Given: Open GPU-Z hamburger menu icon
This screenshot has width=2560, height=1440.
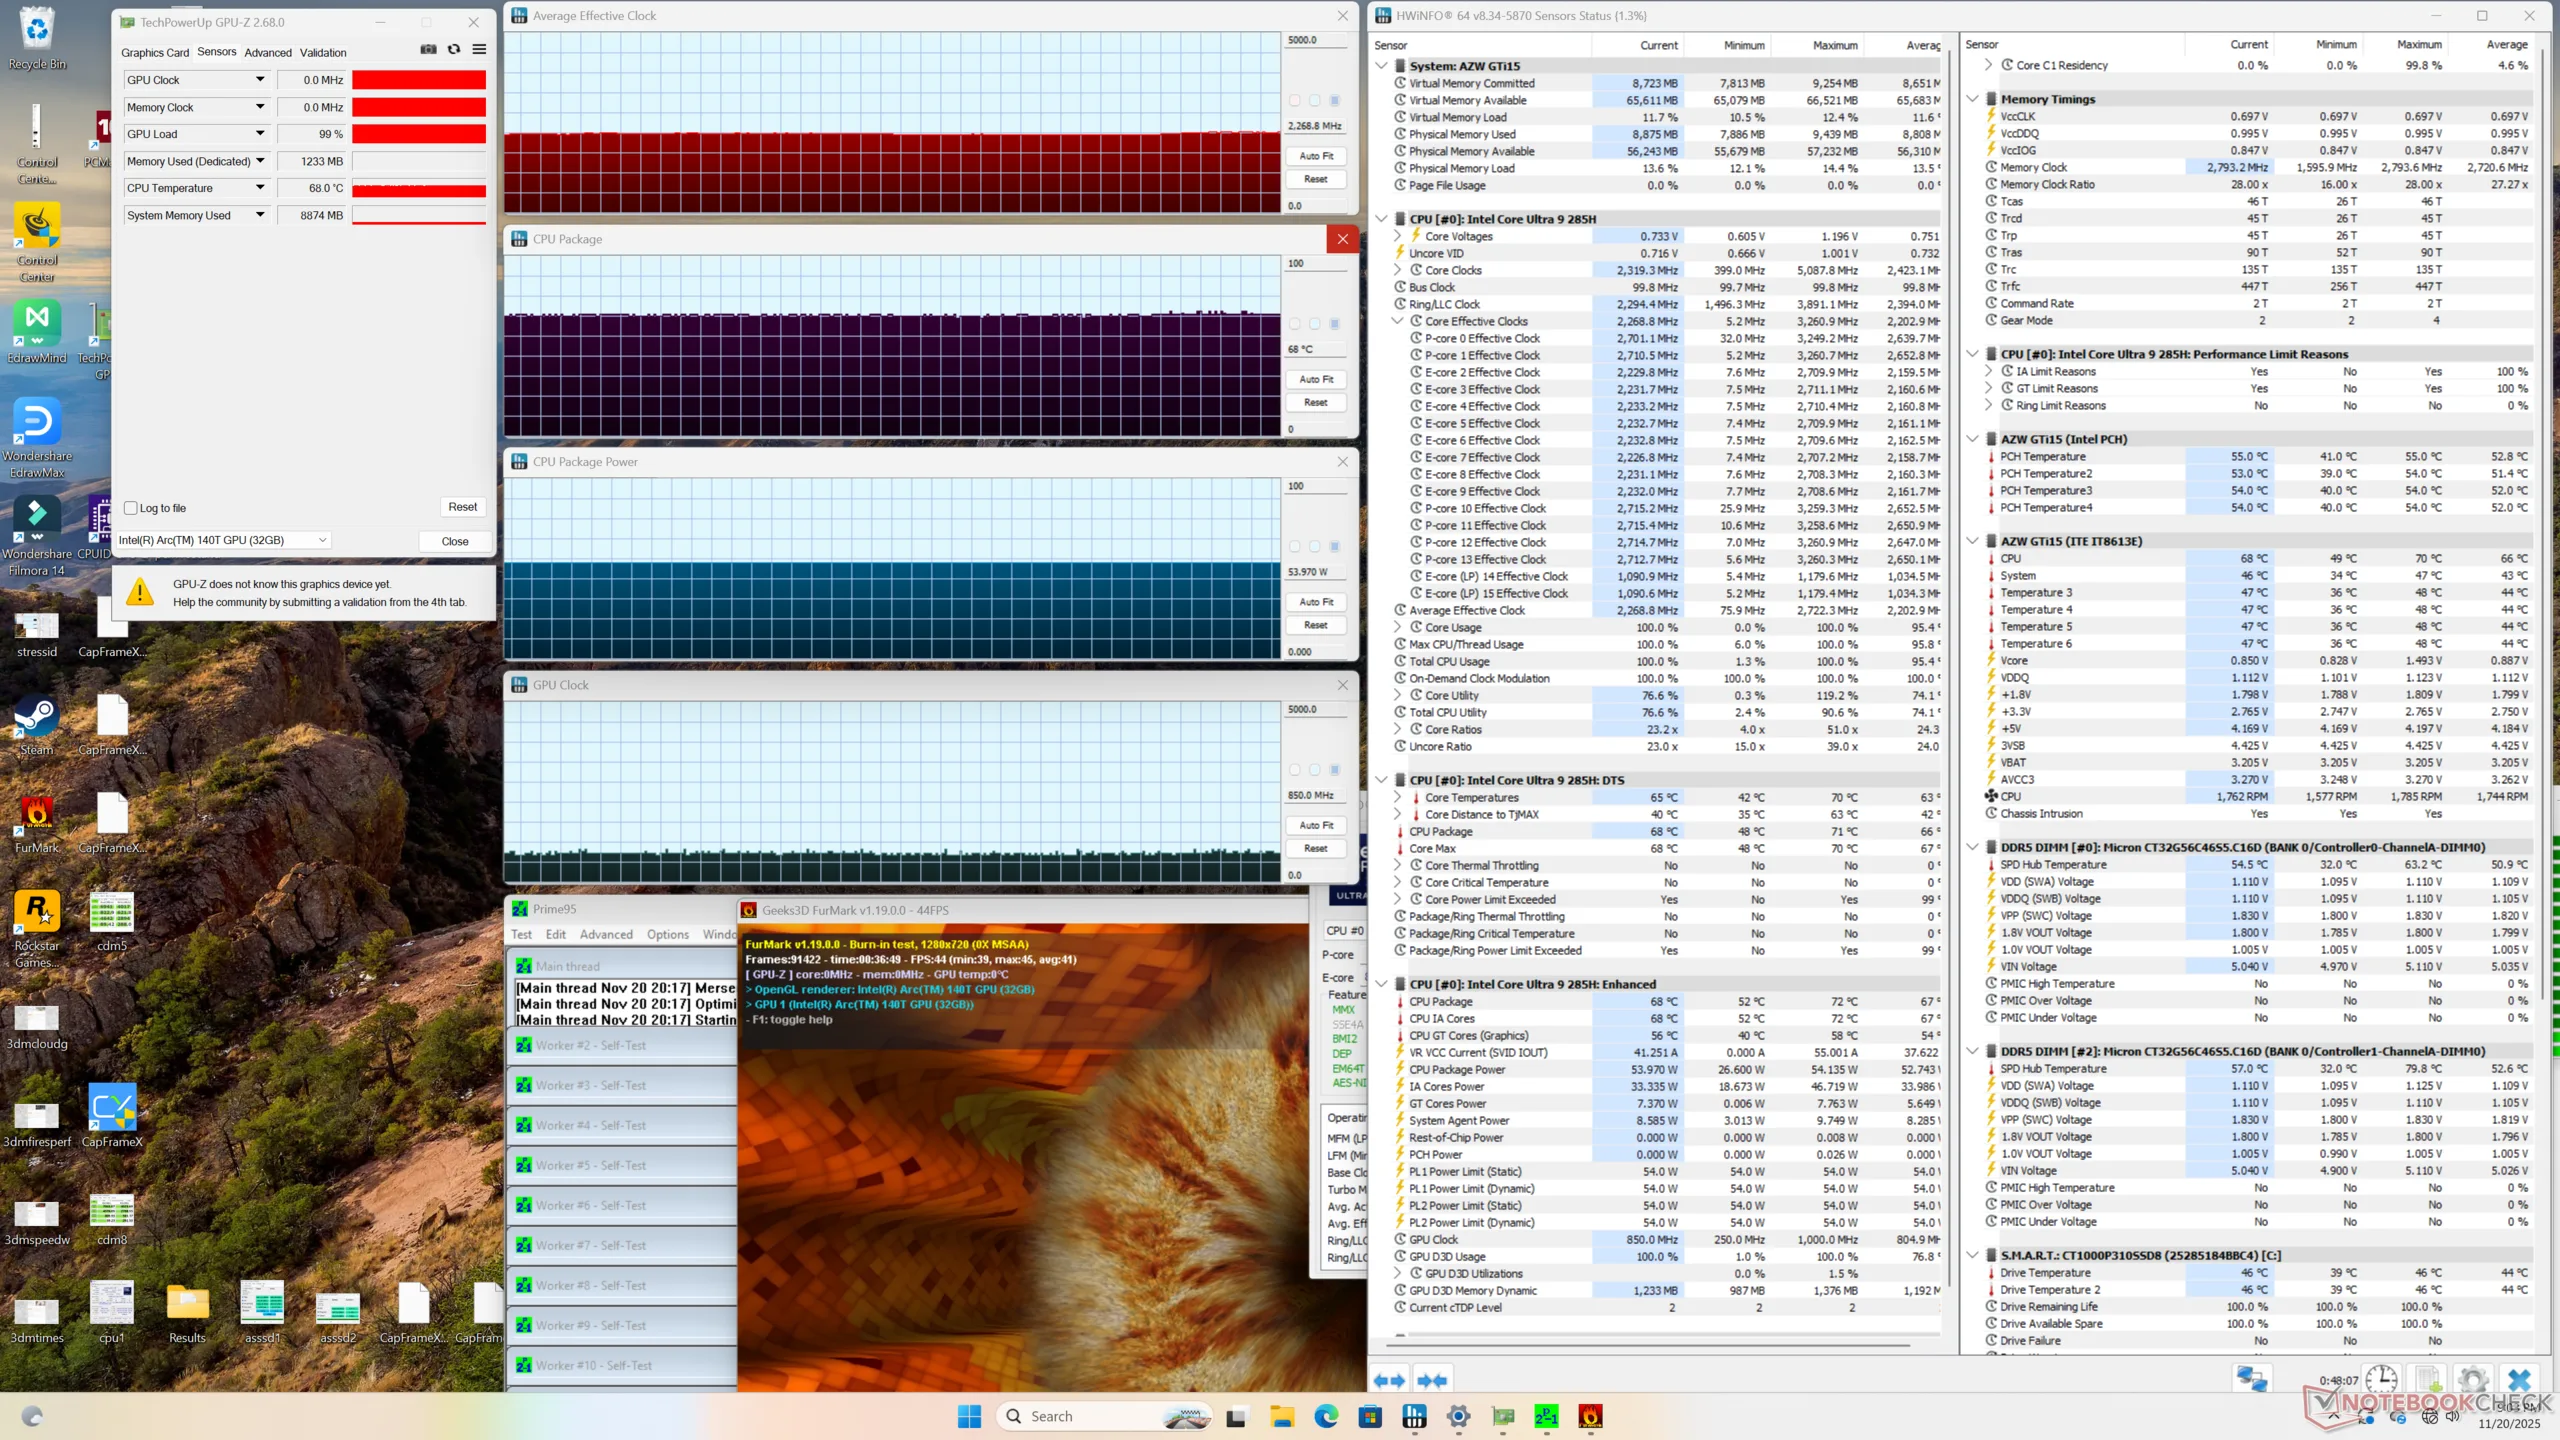Looking at the screenshot, I should [480, 50].
